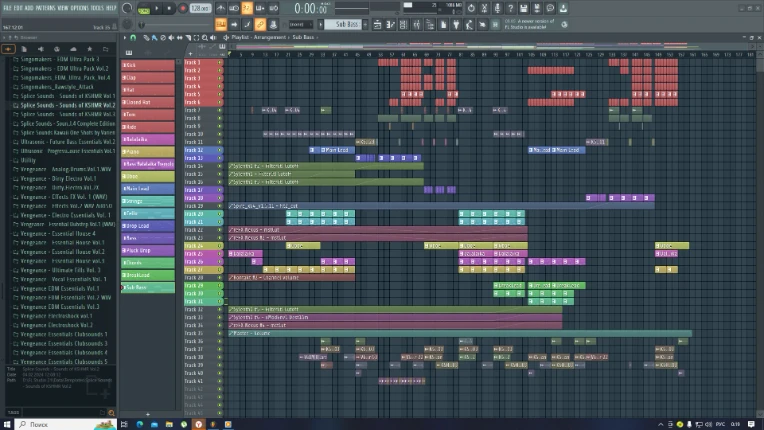764x430 pixels.
Task: Select the Kick pattern in picker
Action: [x=148, y=65]
